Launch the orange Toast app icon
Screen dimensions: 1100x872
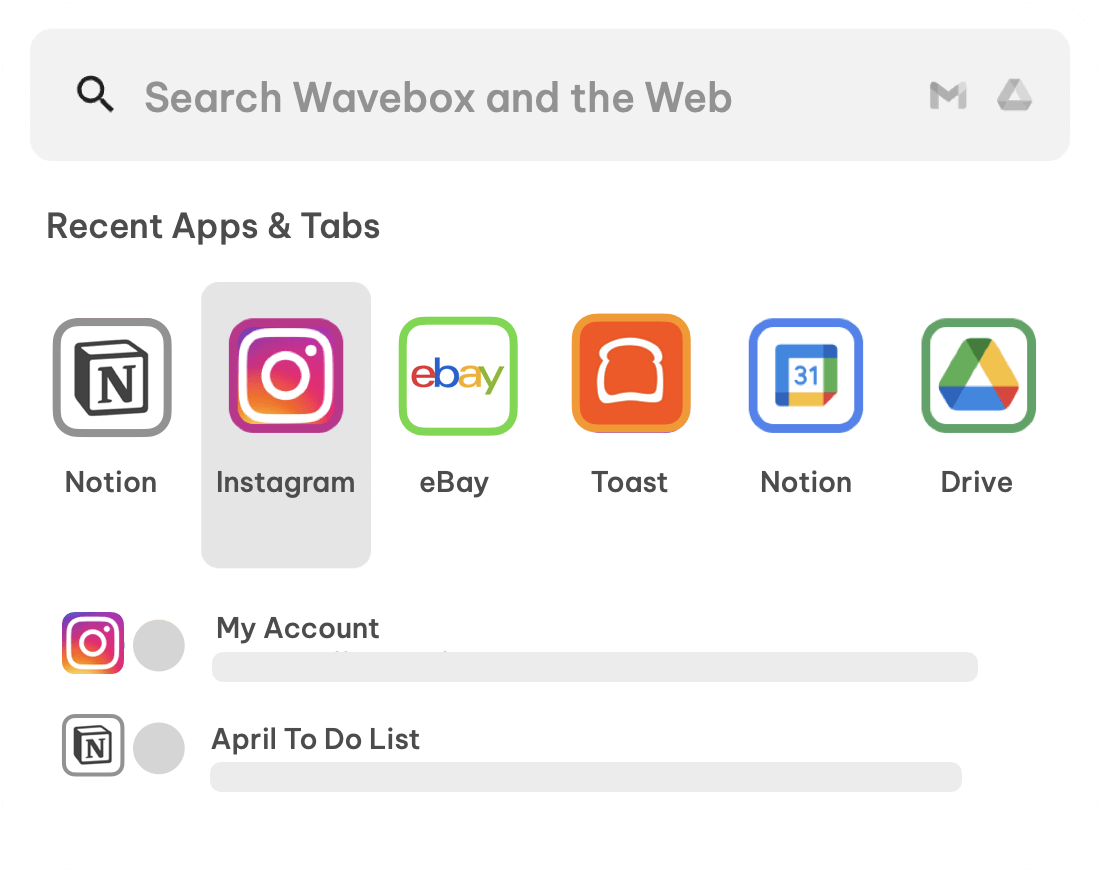[x=631, y=374]
